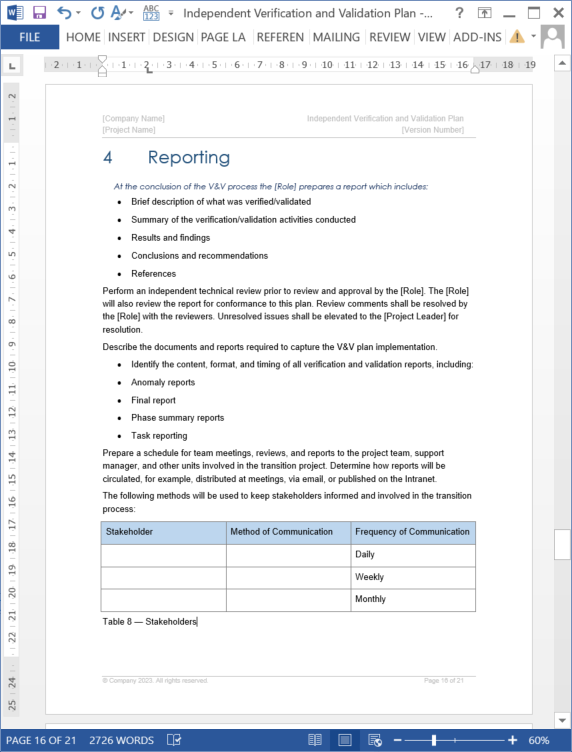Switch to the VIEW tab
This screenshot has height=752, width=572.
pyautogui.click(x=432, y=37)
